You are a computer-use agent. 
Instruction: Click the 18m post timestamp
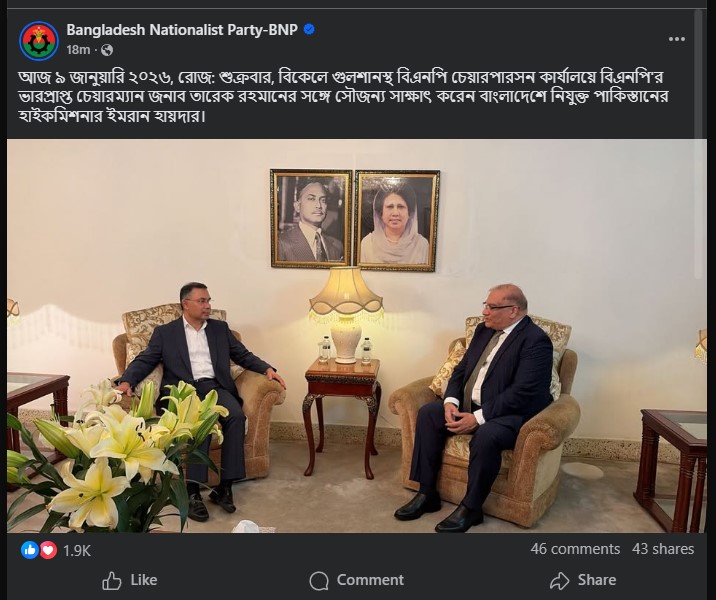click(x=78, y=50)
